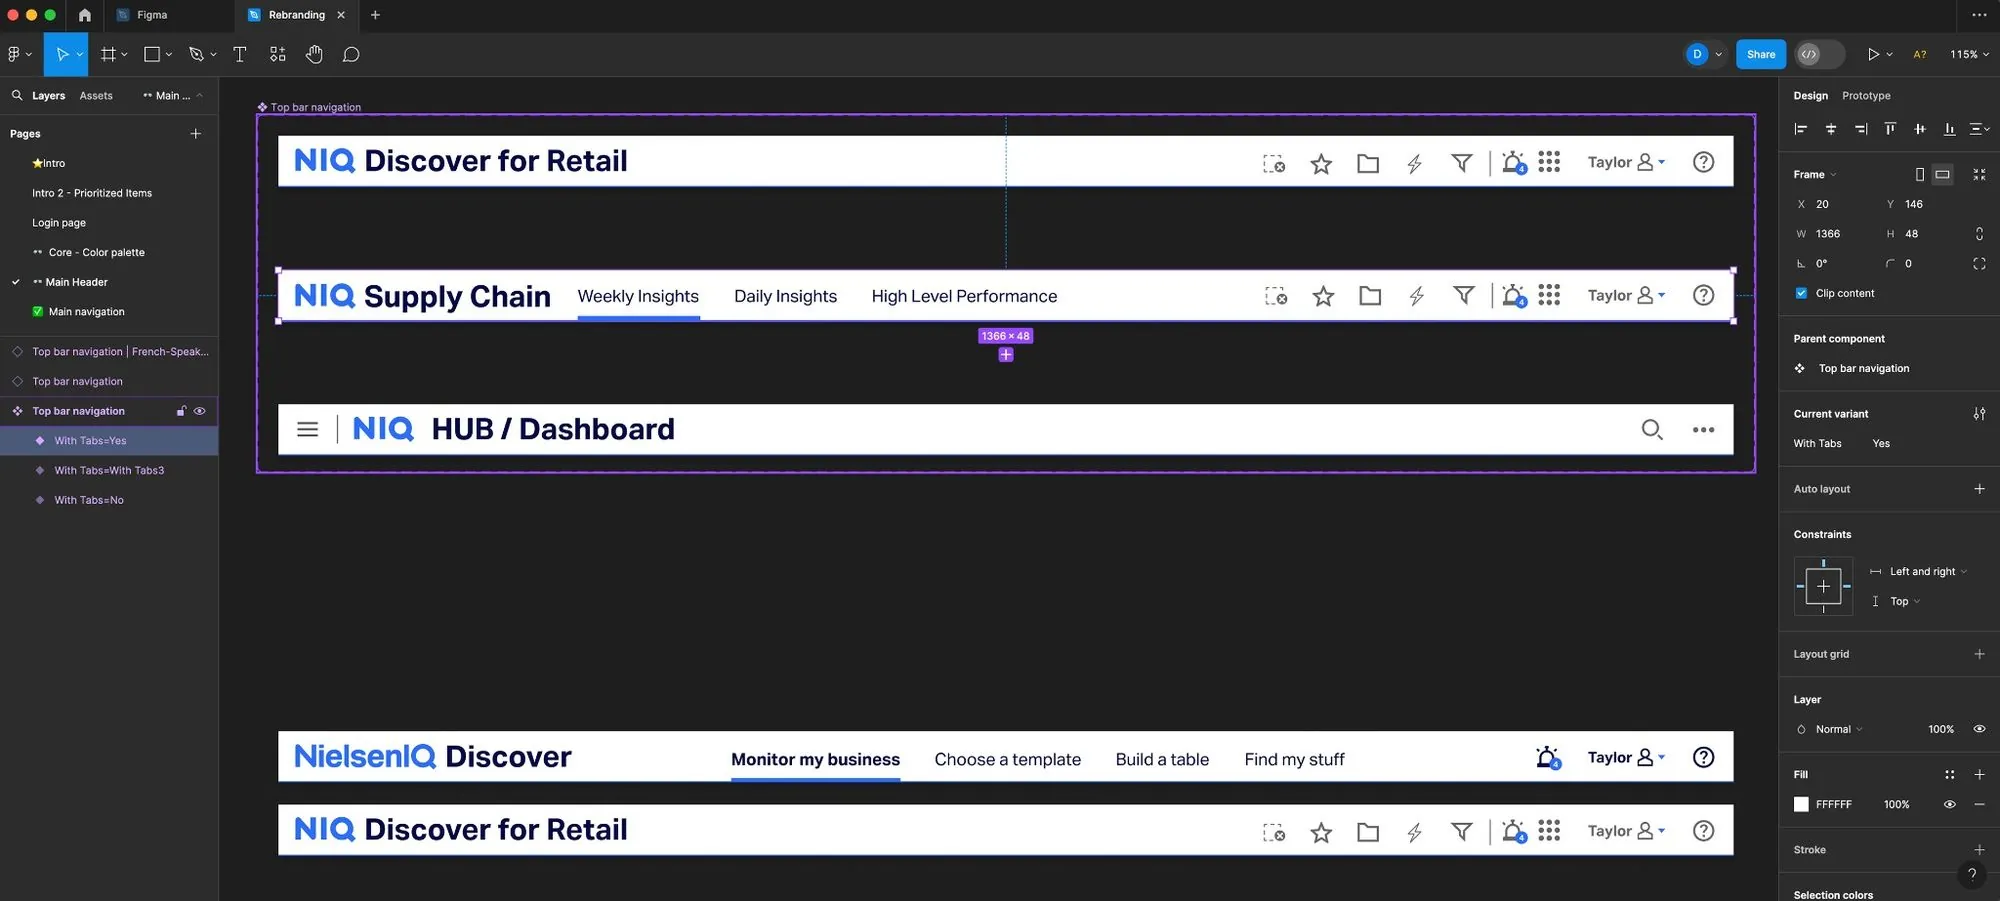Open a new tab with plus button
This screenshot has height=901, width=2000.
coord(375,15)
